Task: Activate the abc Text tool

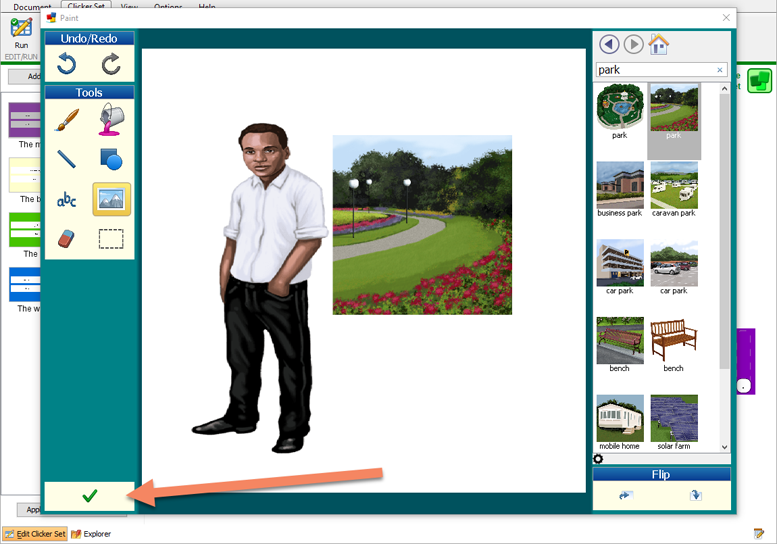Action: (67, 200)
